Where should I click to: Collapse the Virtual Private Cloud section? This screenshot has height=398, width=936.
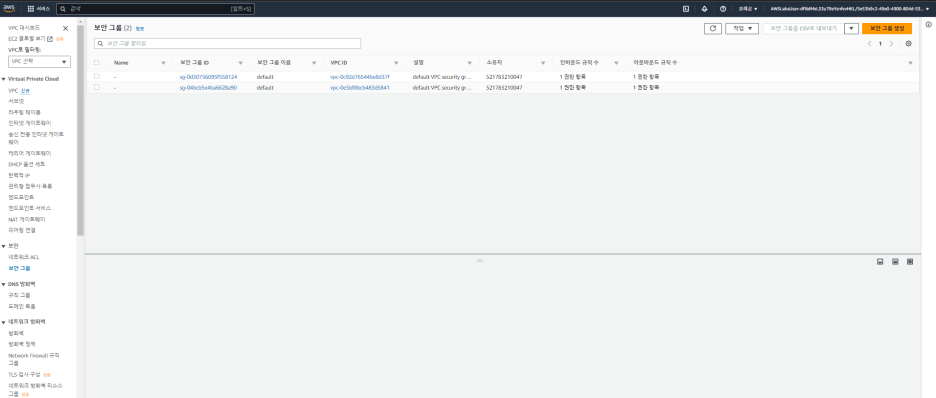click(4, 79)
